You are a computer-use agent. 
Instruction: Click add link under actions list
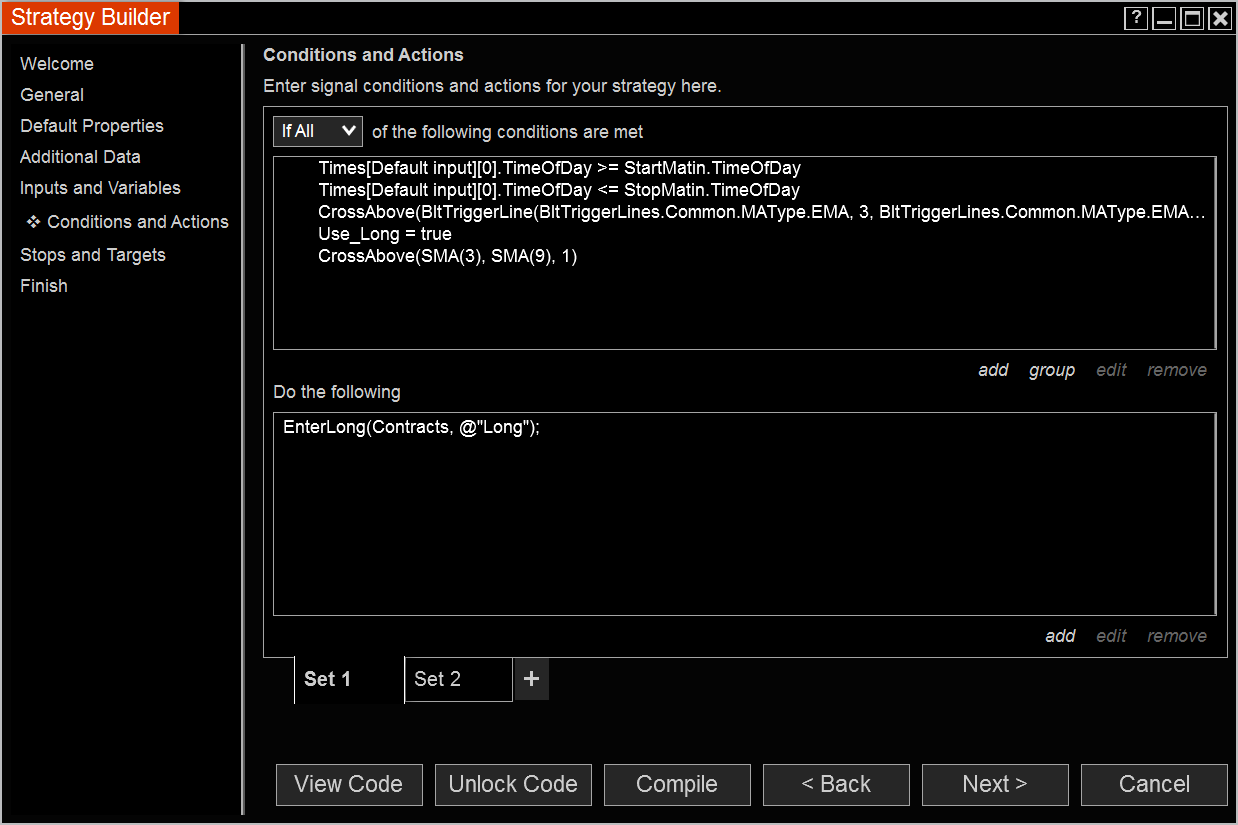pyautogui.click(x=1060, y=636)
